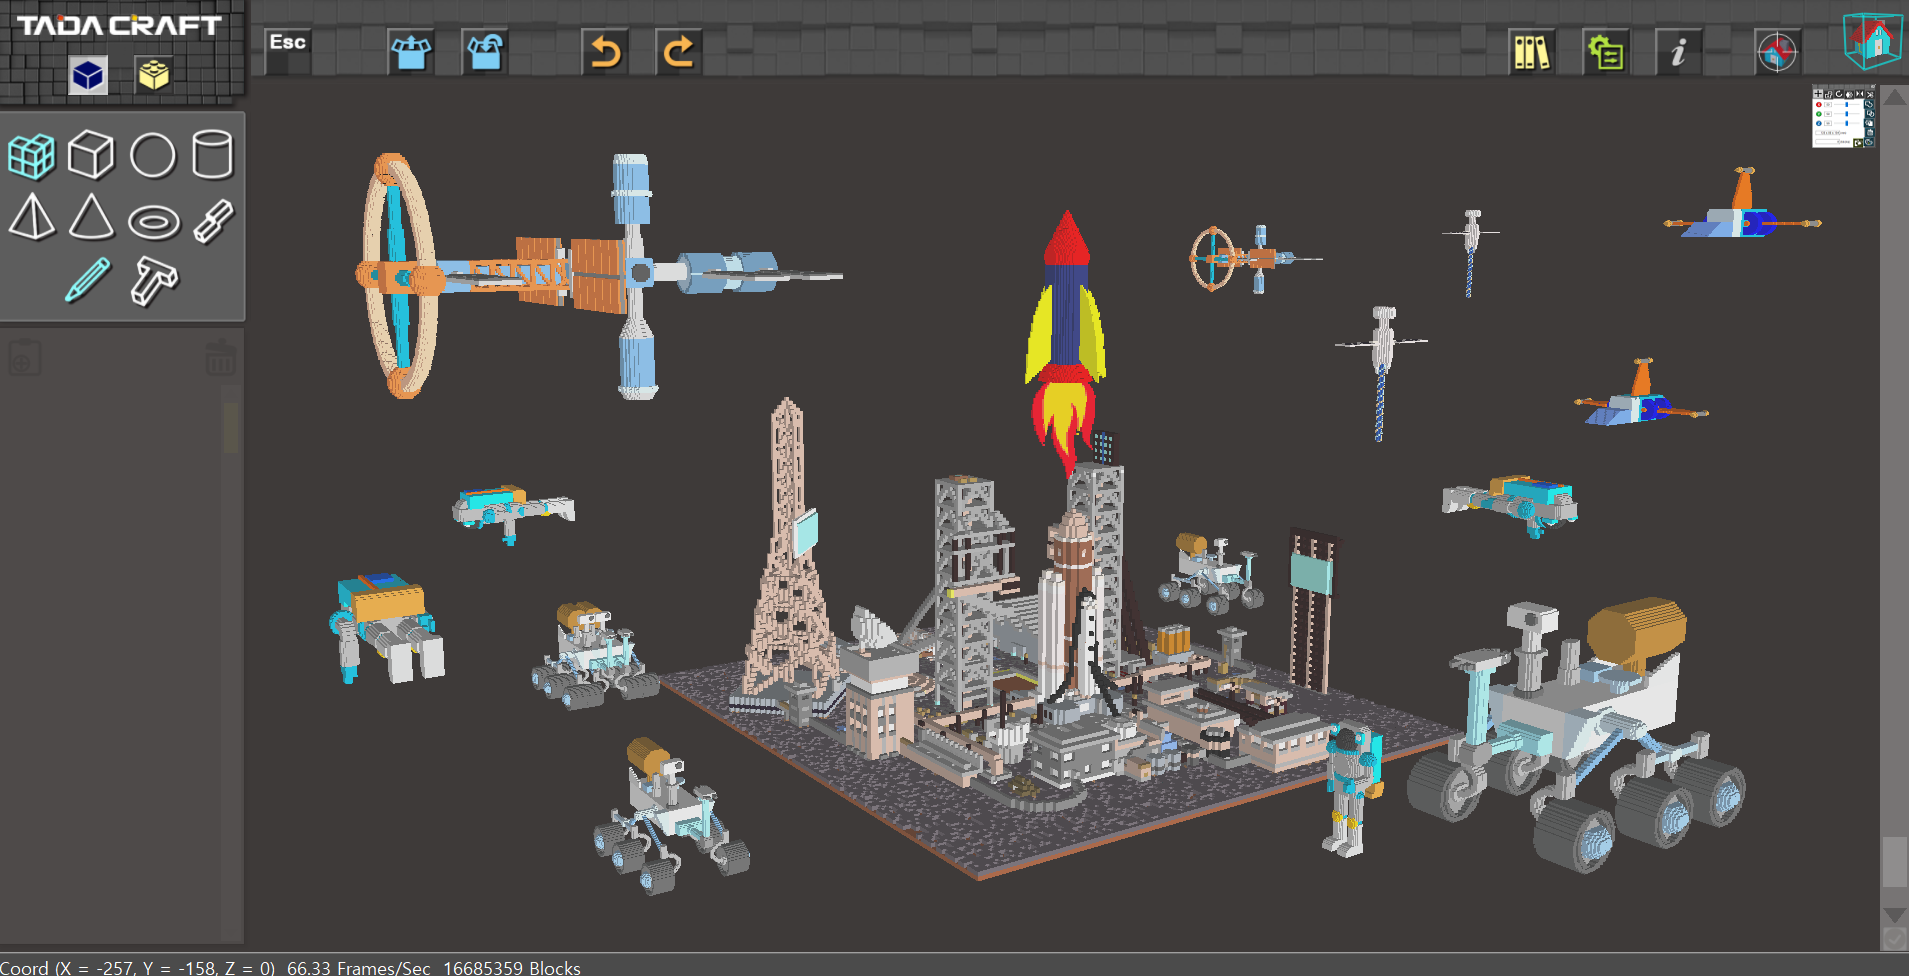Undo the last action

605,52
